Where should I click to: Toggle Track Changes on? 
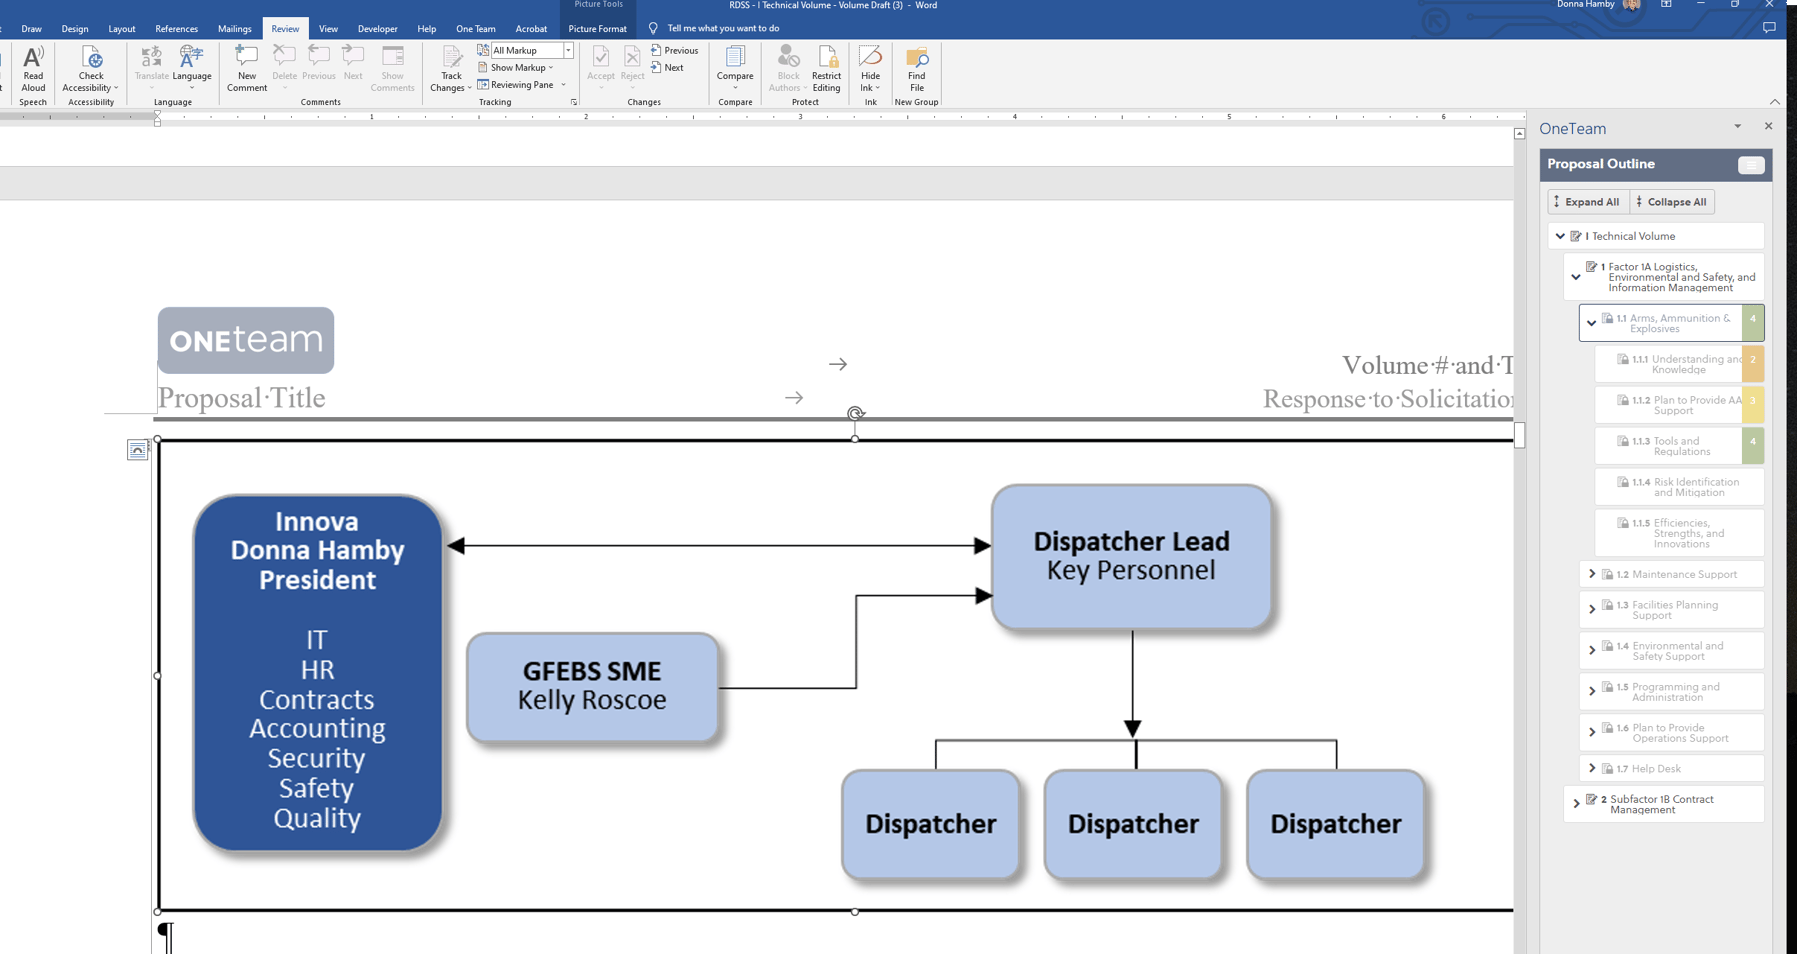point(449,70)
